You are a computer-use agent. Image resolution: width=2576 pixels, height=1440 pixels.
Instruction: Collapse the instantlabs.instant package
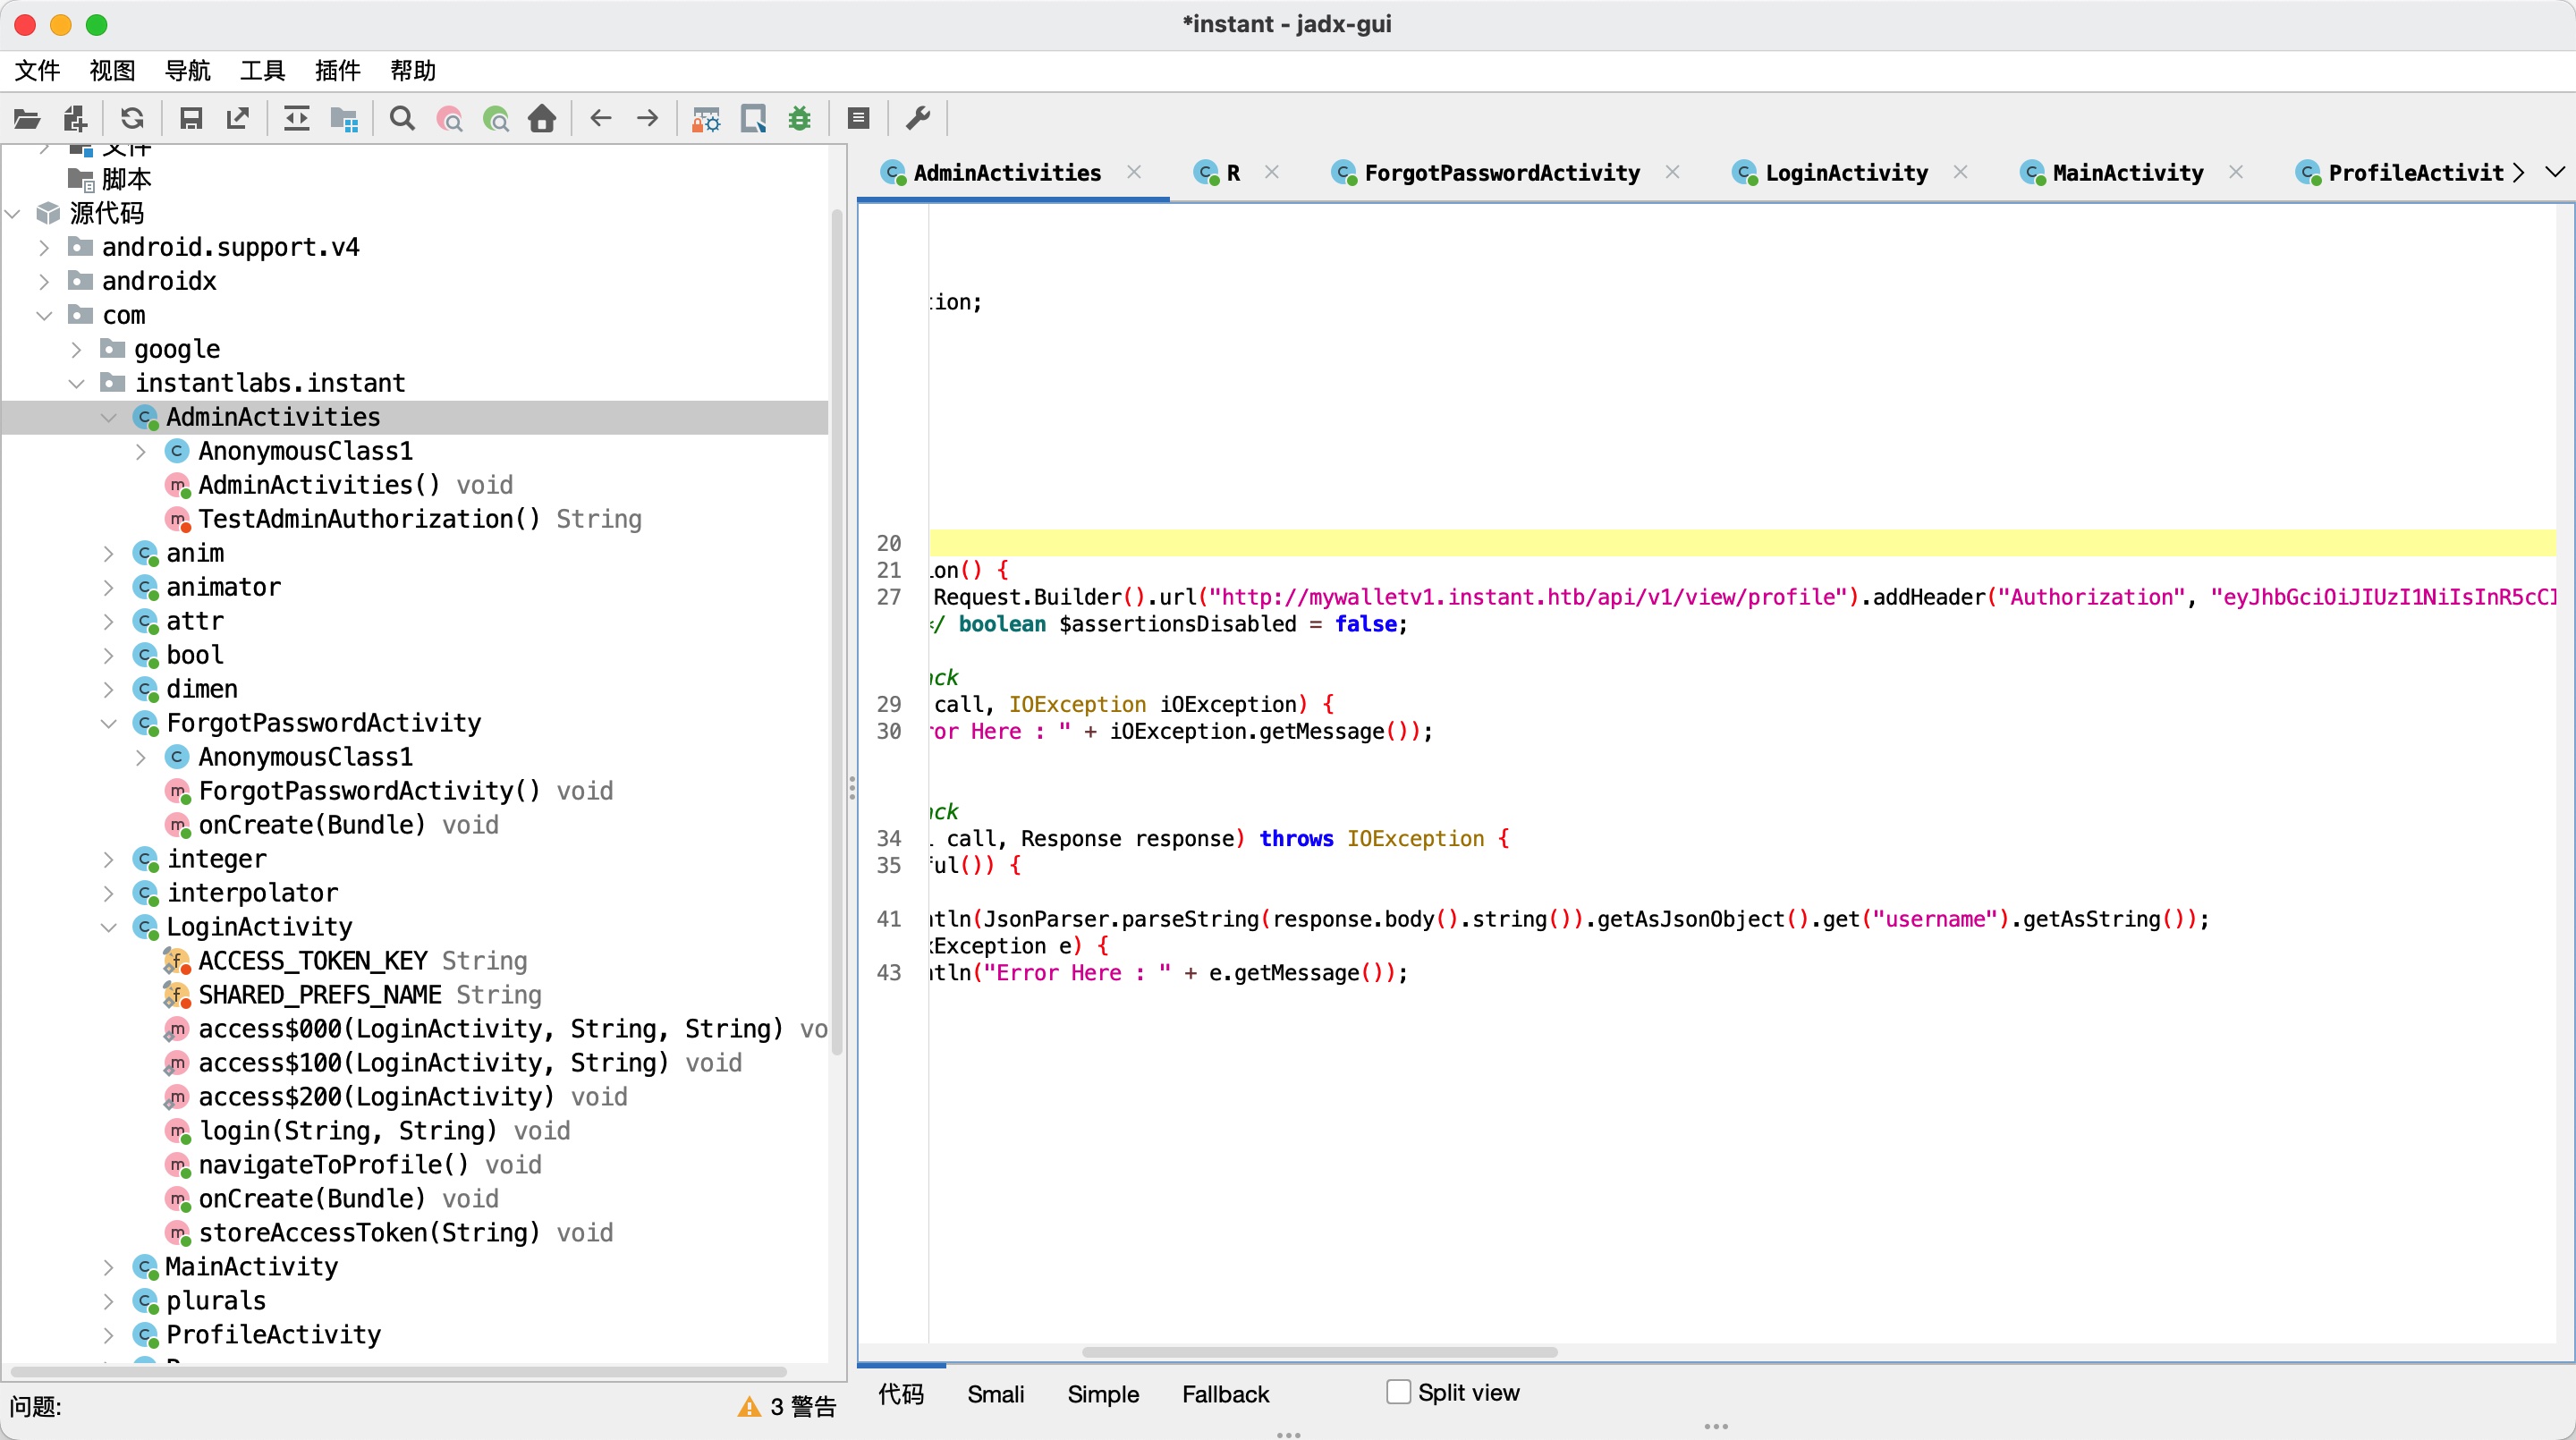[77, 383]
